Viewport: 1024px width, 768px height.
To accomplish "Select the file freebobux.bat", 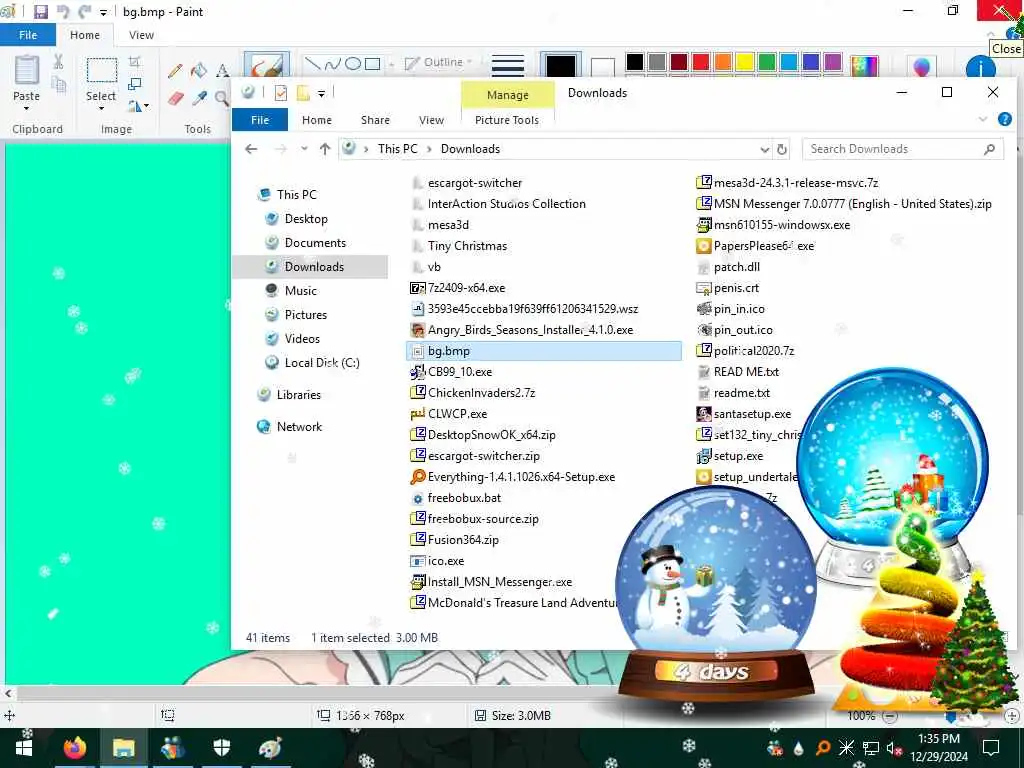I will pos(464,498).
